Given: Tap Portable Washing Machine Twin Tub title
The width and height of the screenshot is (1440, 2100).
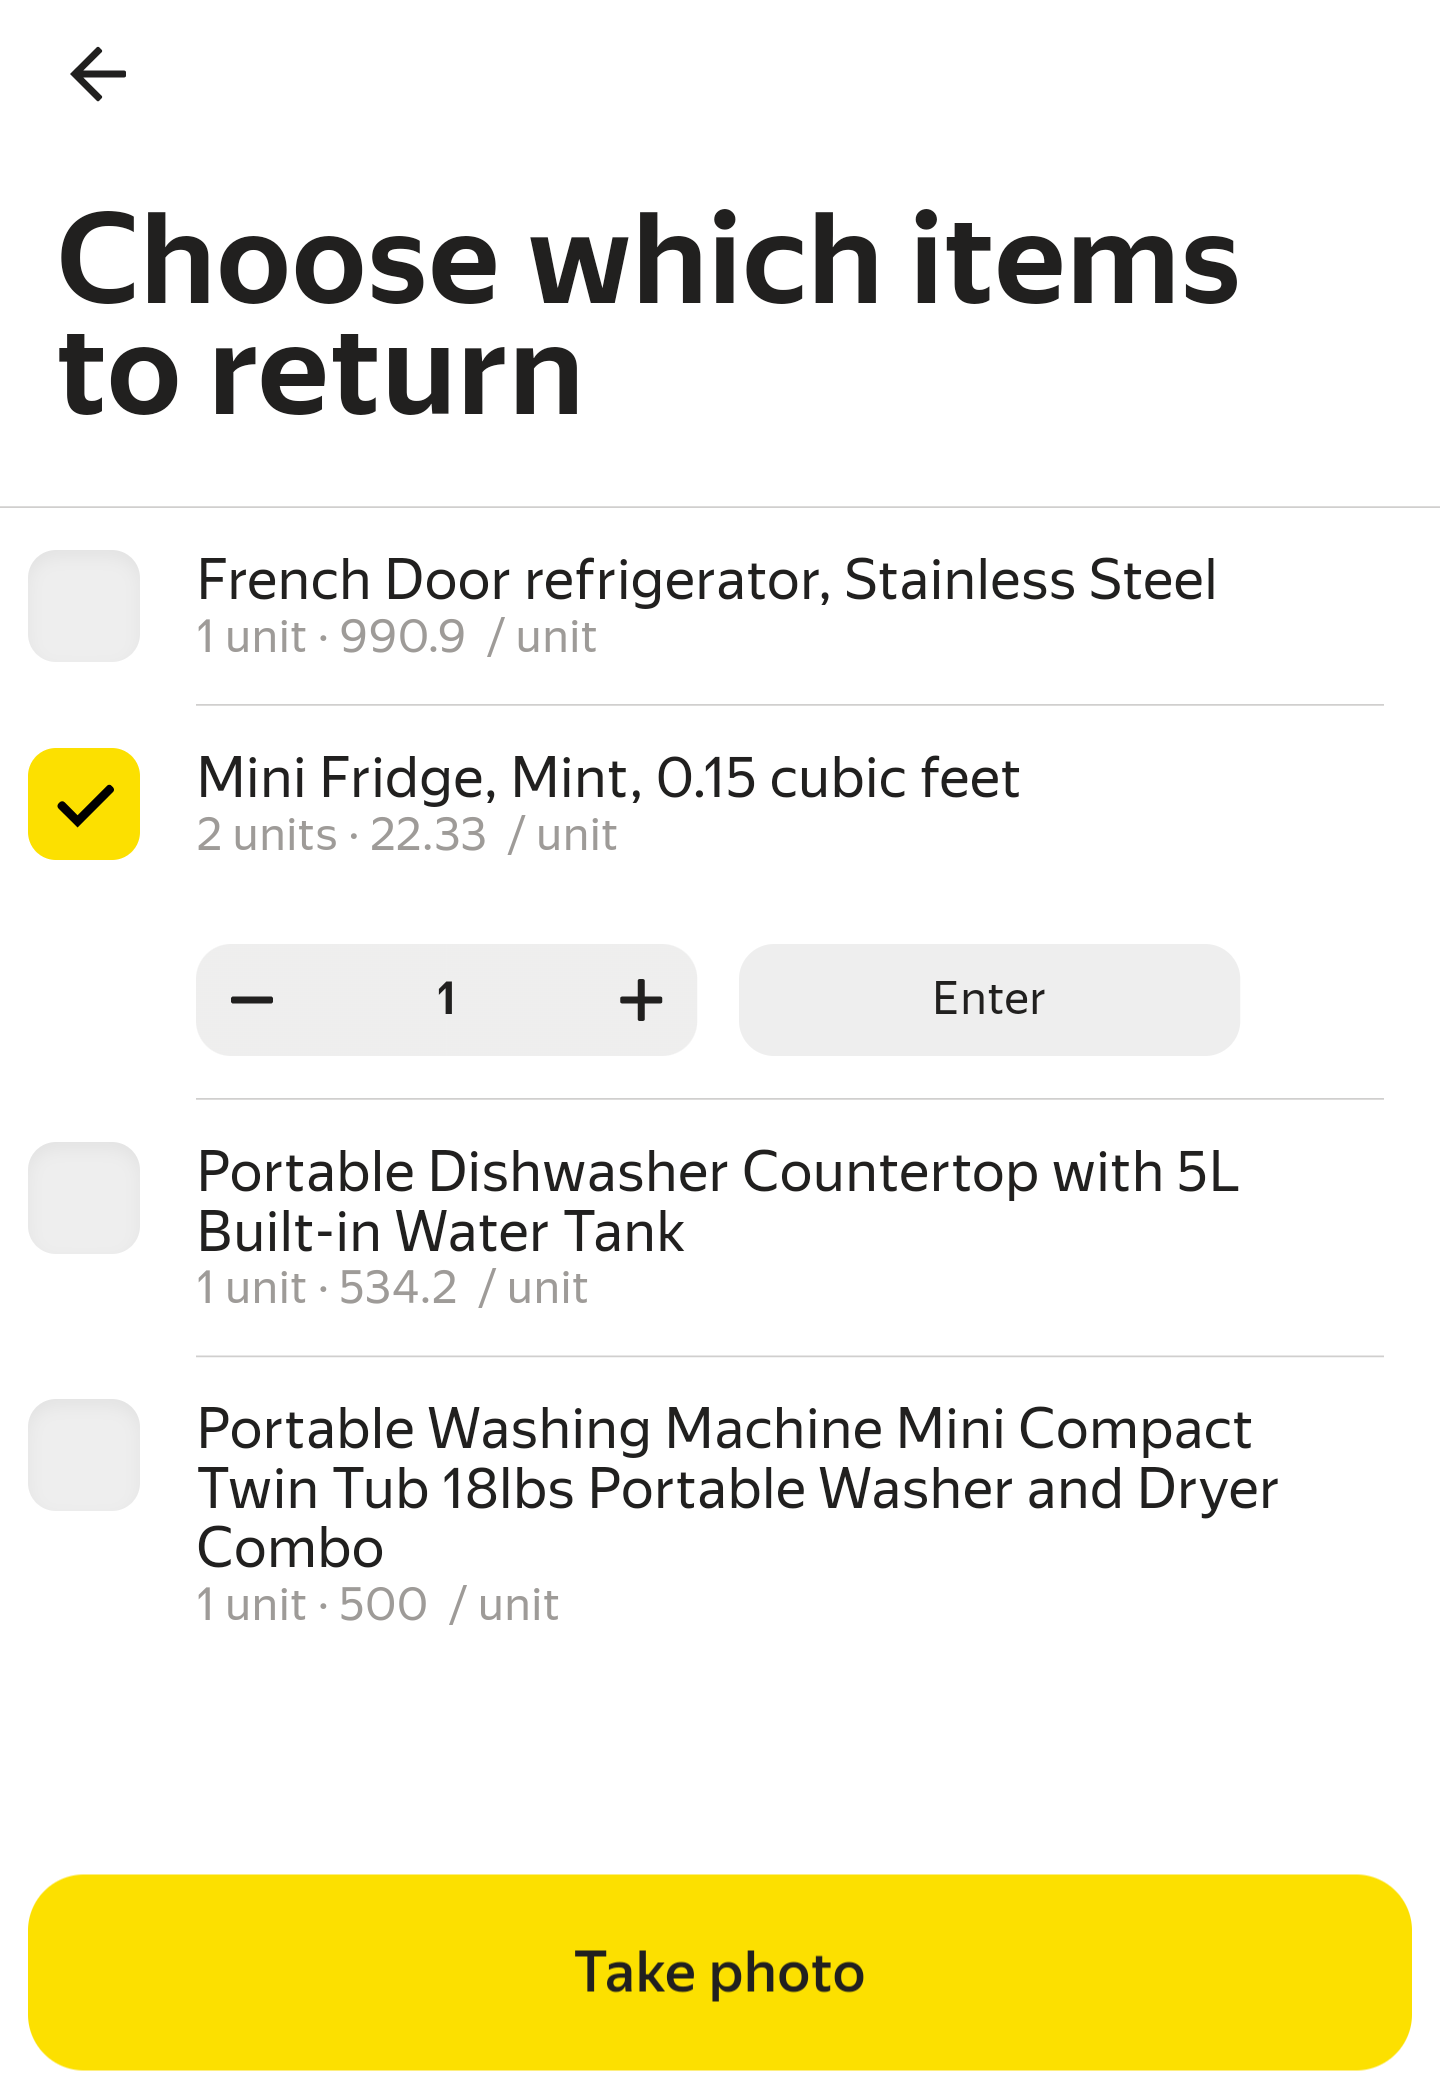Looking at the screenshot, I should [x=736, y=1488].
